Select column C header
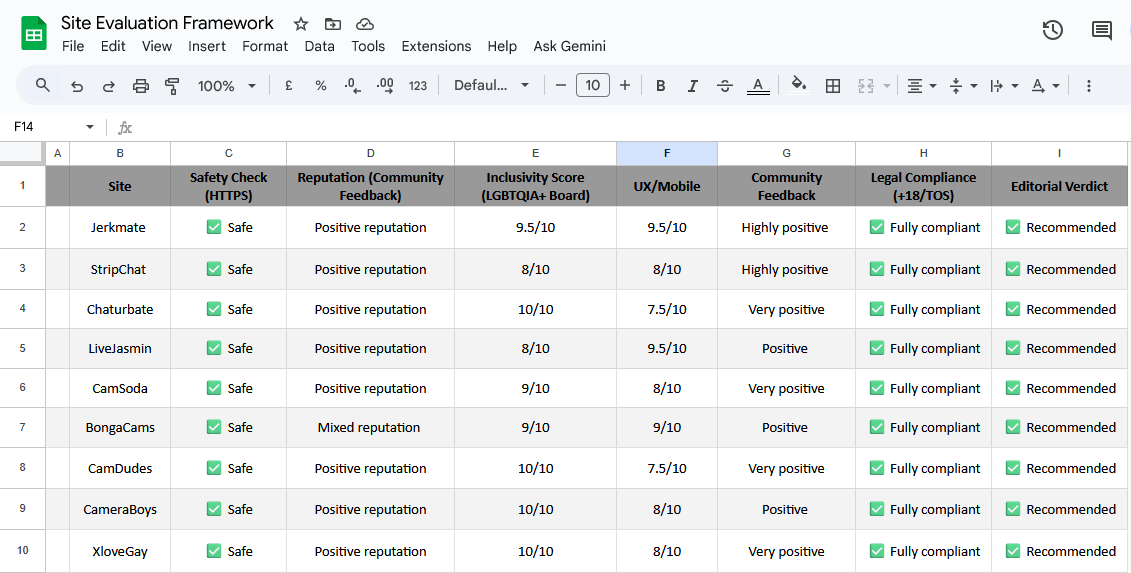The width and height of the screenshot is (1131, 573). [229, 153]
